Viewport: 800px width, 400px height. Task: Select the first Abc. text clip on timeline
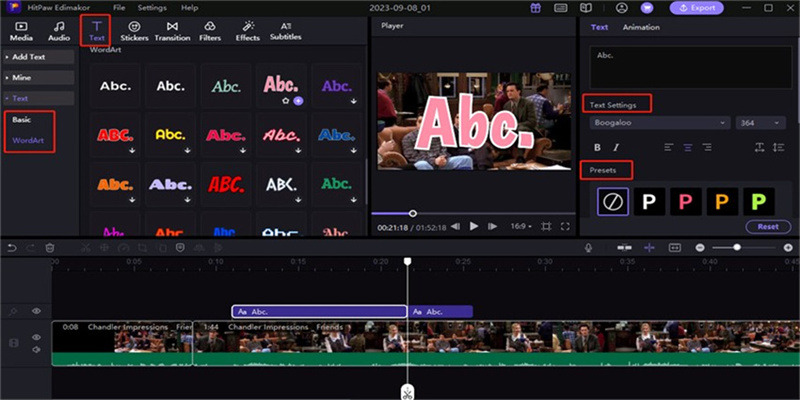[319, 312]
